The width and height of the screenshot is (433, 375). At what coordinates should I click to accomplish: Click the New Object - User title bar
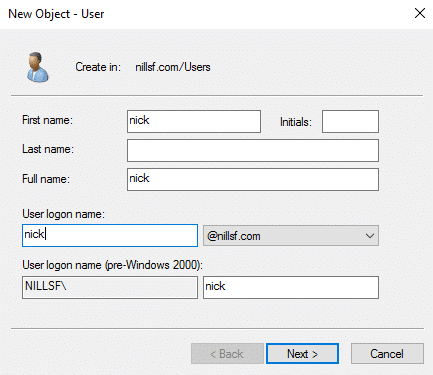pos(56,14)
